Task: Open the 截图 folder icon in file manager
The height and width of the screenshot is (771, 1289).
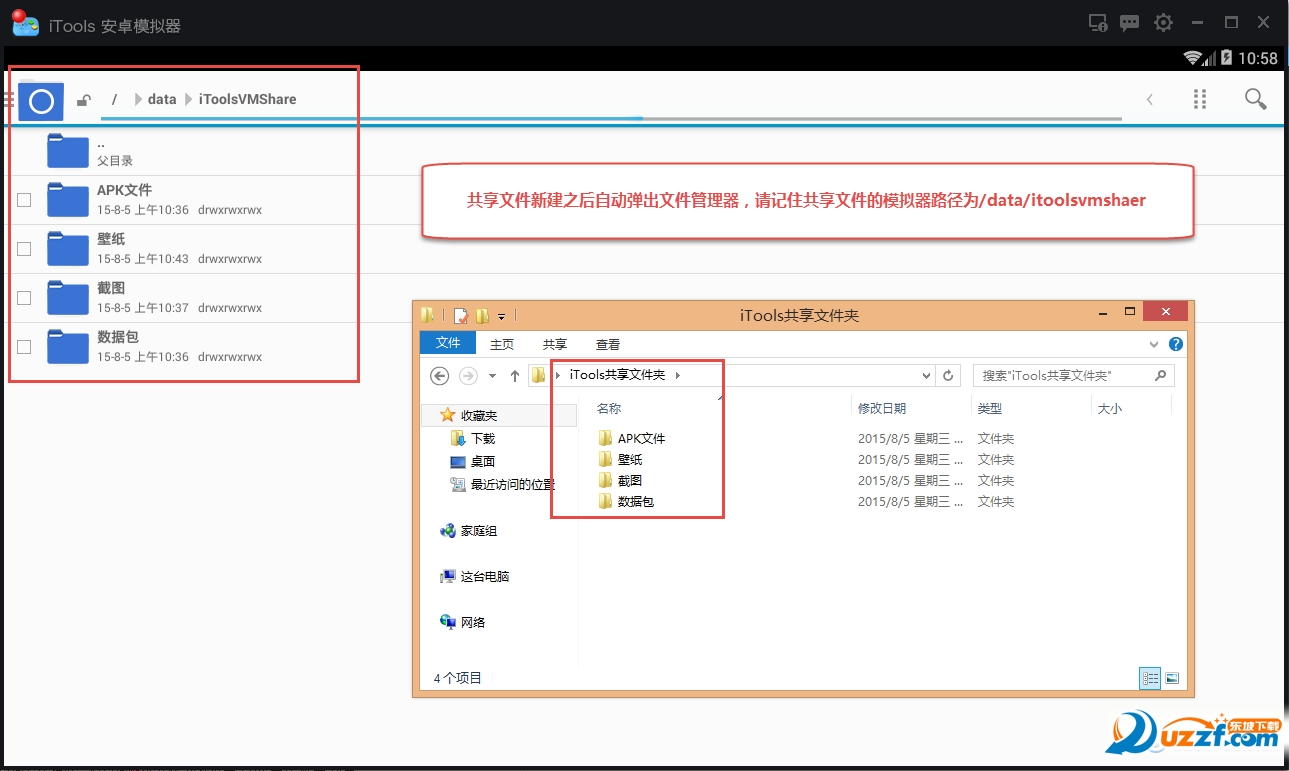Action: (68, 297)
